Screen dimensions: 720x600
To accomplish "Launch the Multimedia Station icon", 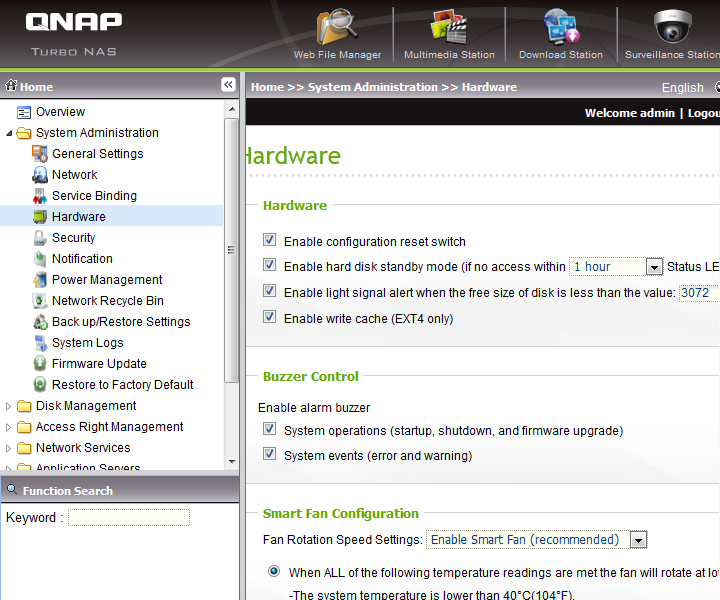I will (x=449, y=28).
